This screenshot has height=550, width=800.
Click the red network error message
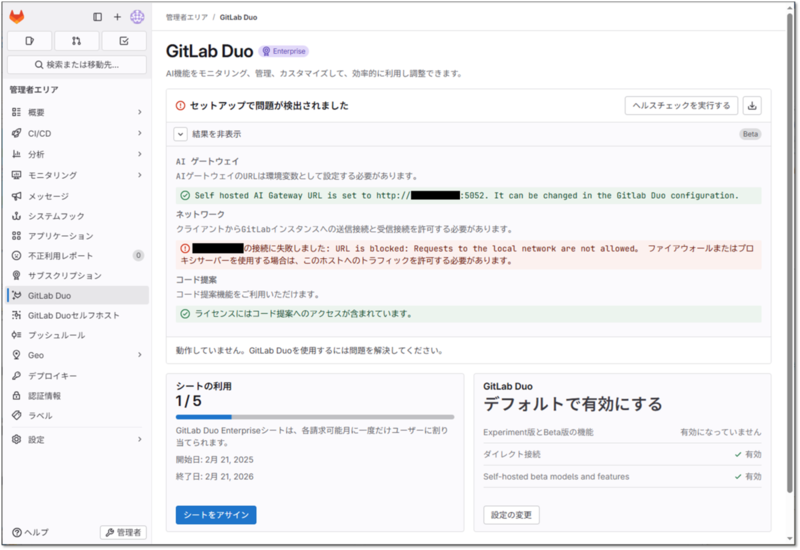coord(468,255)
